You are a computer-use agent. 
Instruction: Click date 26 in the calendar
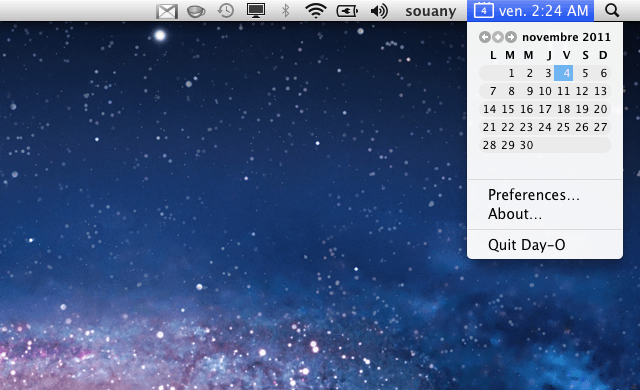pyautogui.click(x=582, y=127)
